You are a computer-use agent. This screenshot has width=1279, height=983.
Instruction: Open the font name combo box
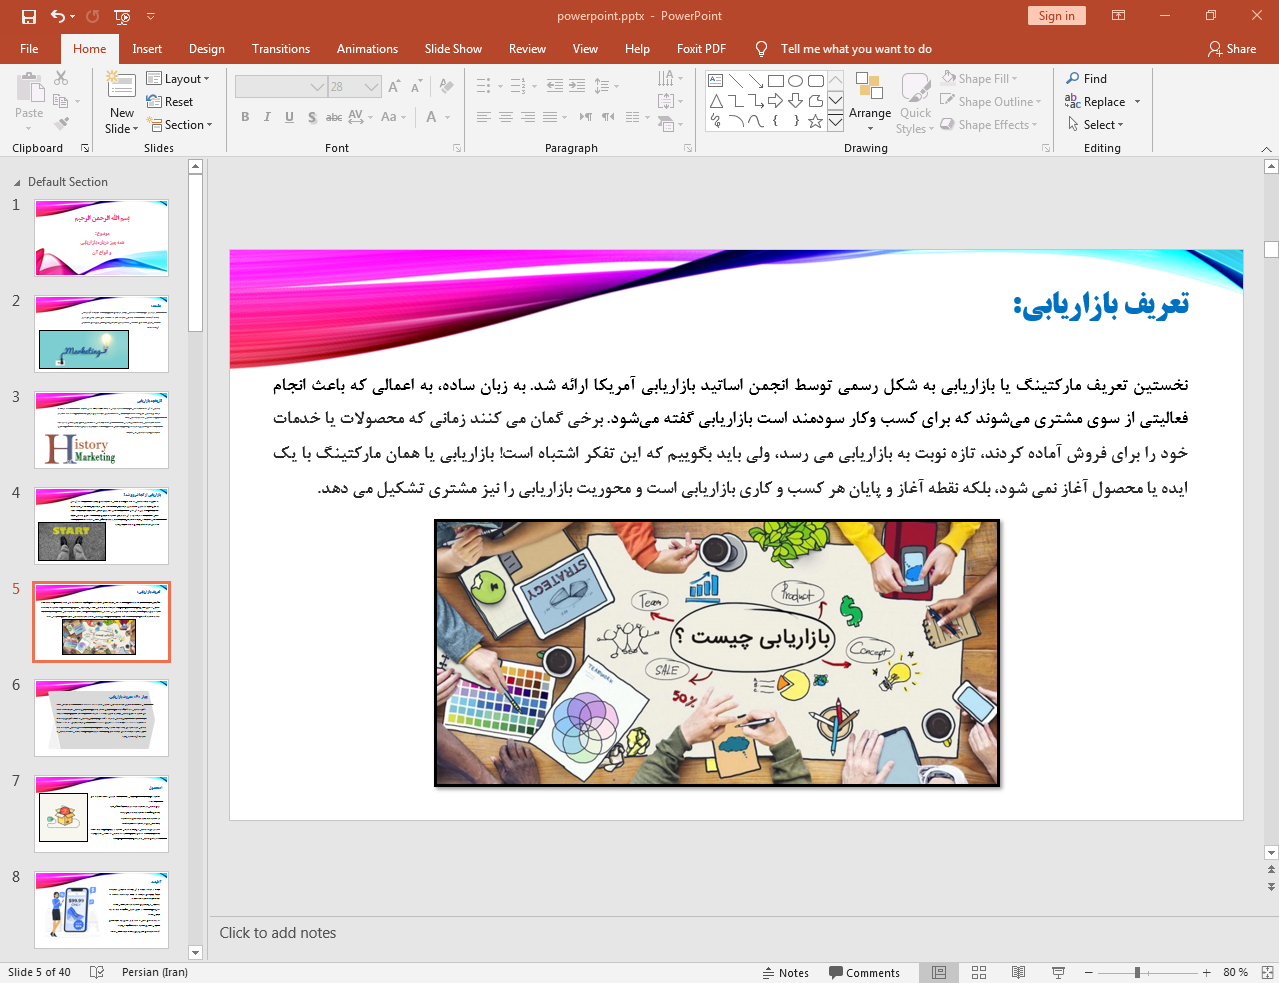pos(281,87)
